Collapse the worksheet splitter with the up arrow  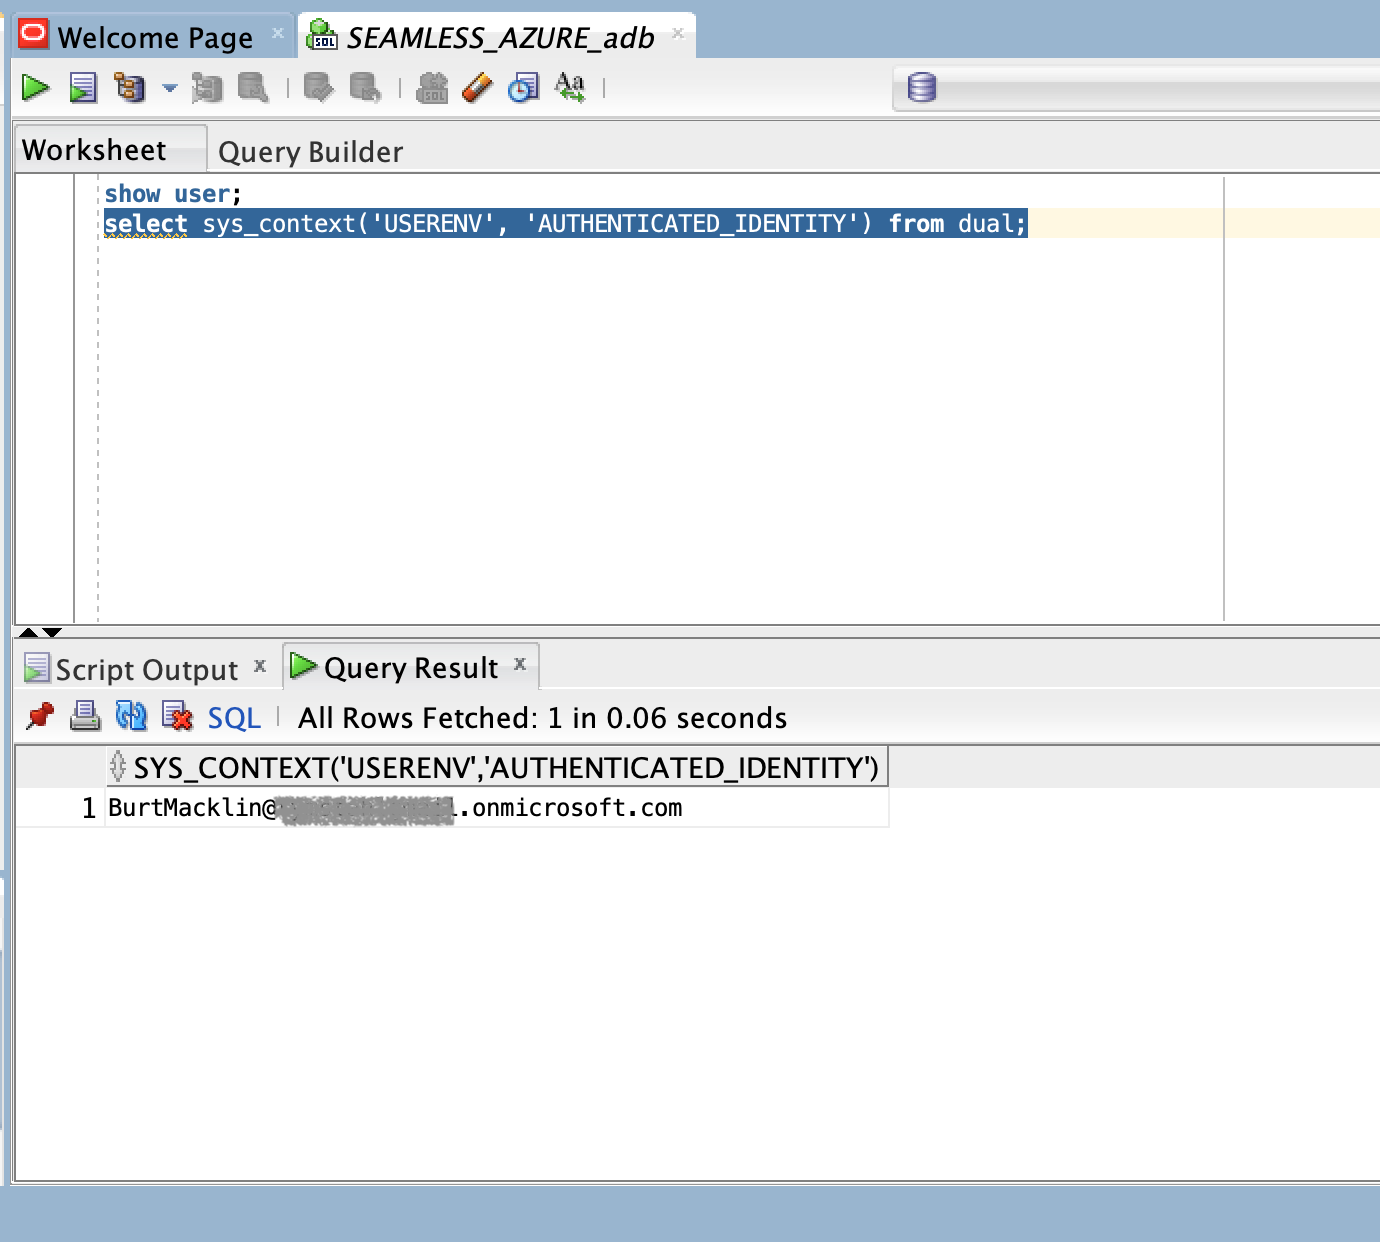click(30, 633)
